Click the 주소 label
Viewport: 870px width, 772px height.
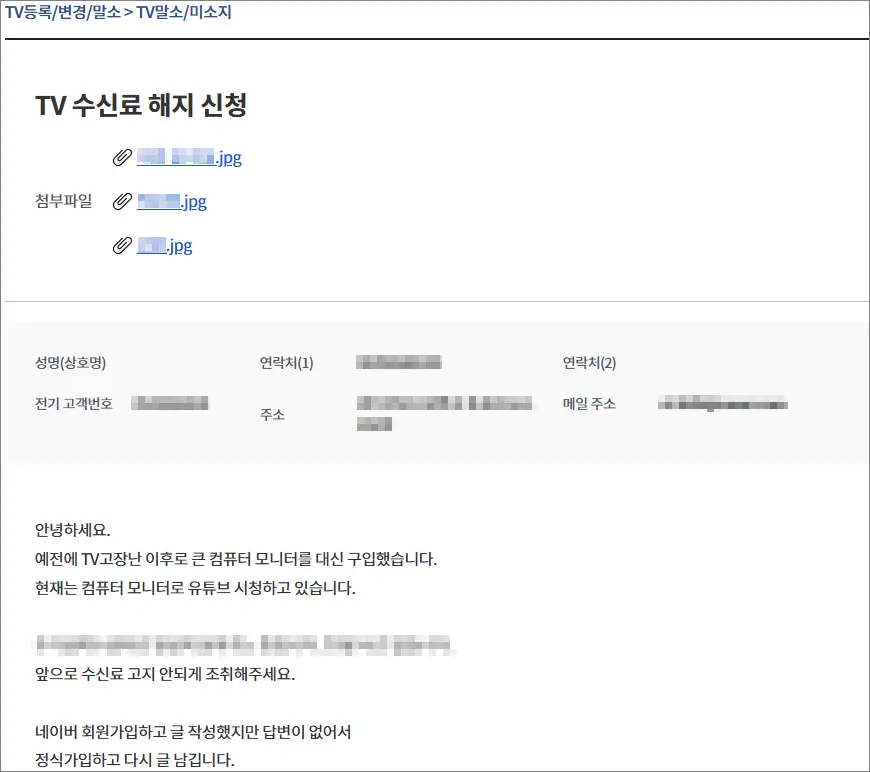tap(272, 415)
